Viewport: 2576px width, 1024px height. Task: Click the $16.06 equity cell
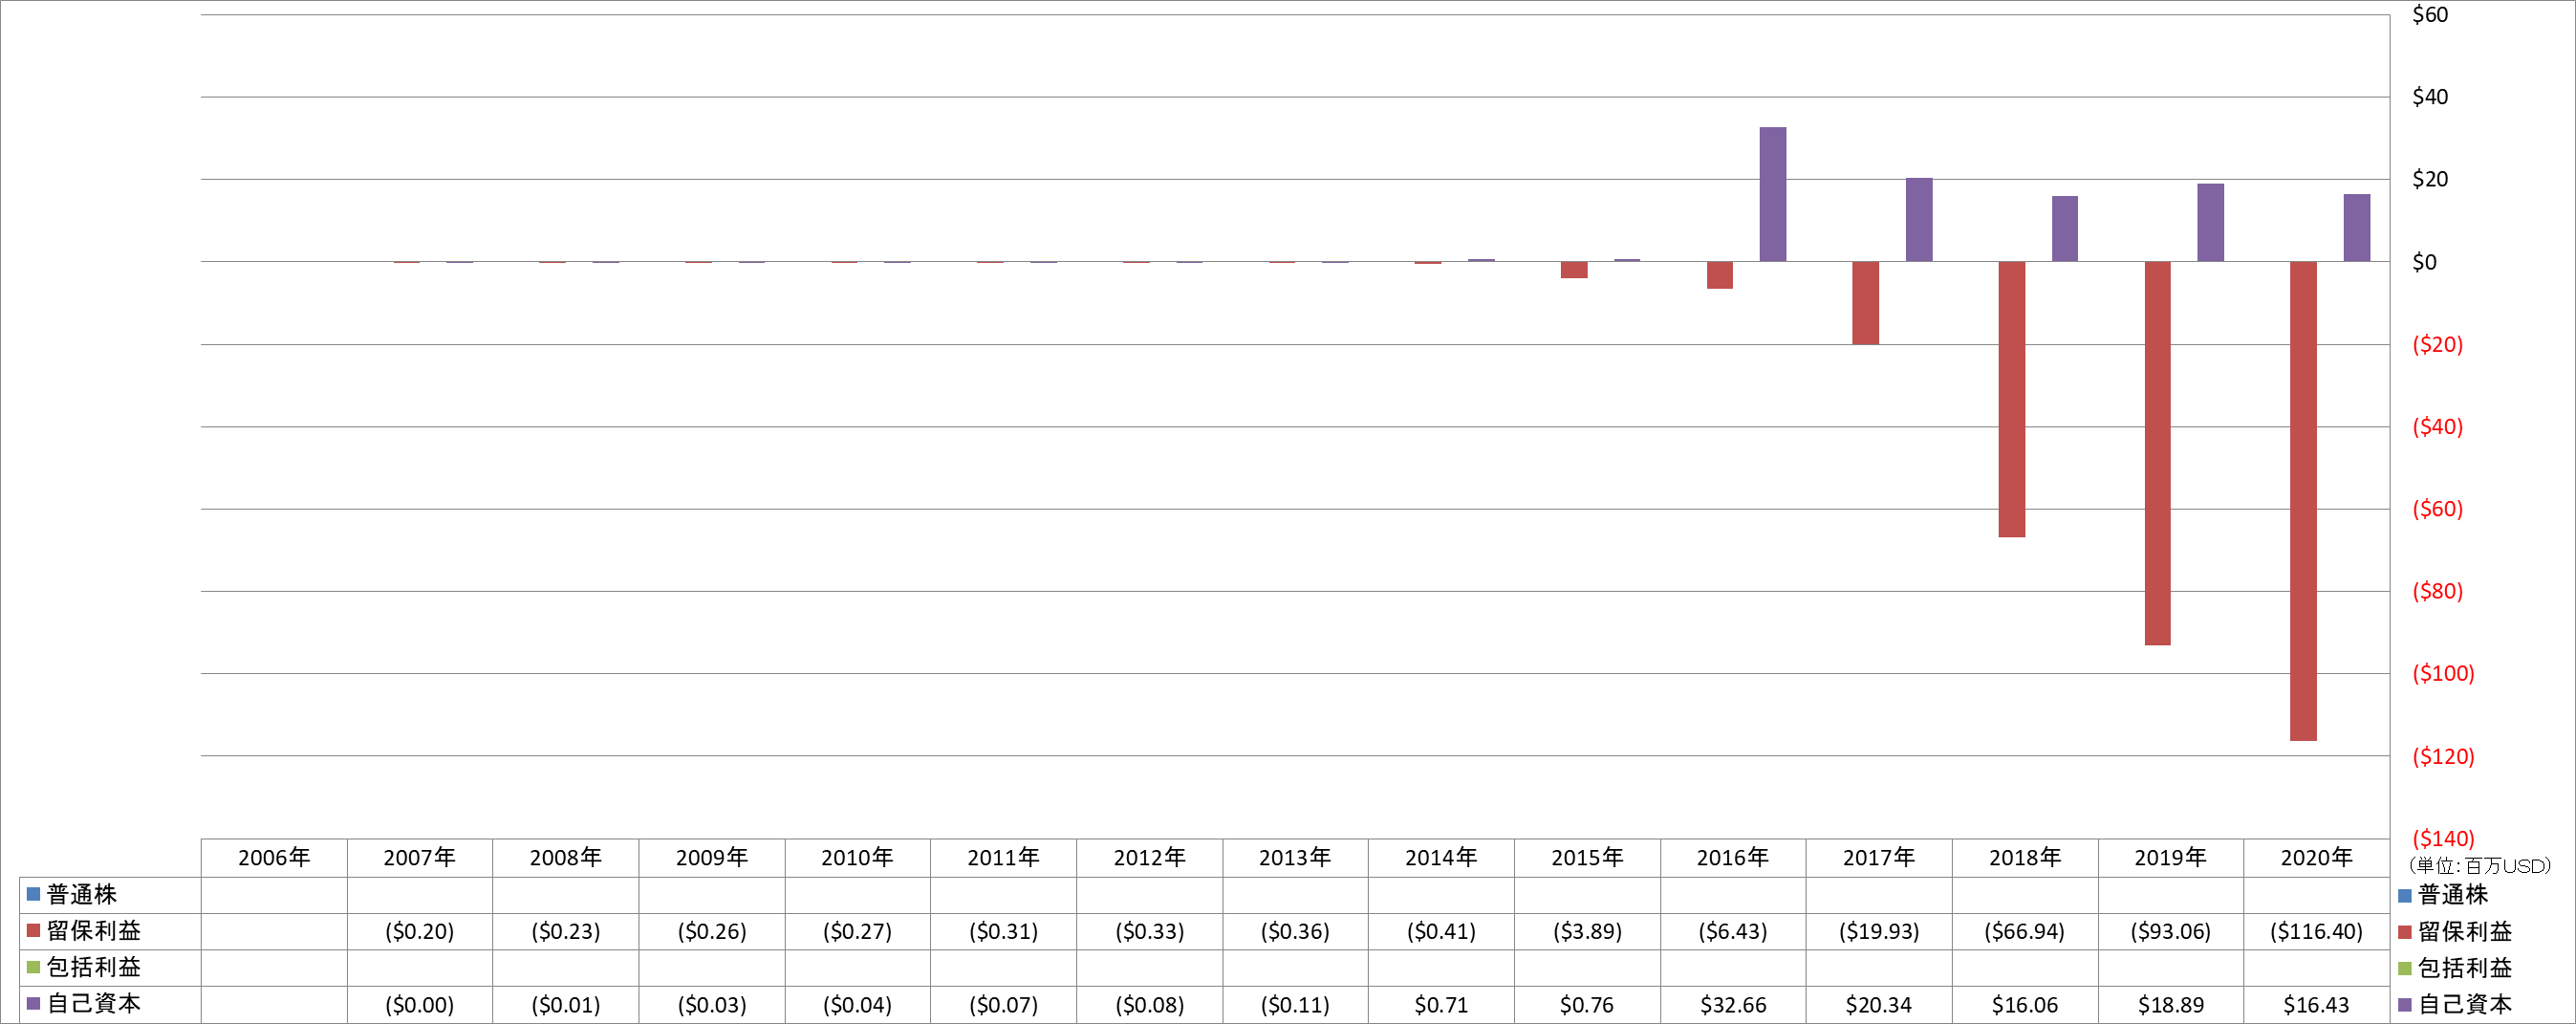[x=2026, y=1005]
